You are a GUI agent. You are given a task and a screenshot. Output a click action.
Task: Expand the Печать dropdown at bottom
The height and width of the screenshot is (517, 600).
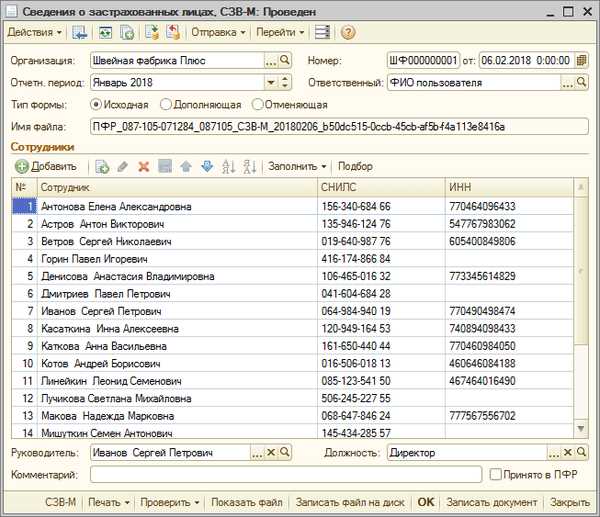pos(109,502)
